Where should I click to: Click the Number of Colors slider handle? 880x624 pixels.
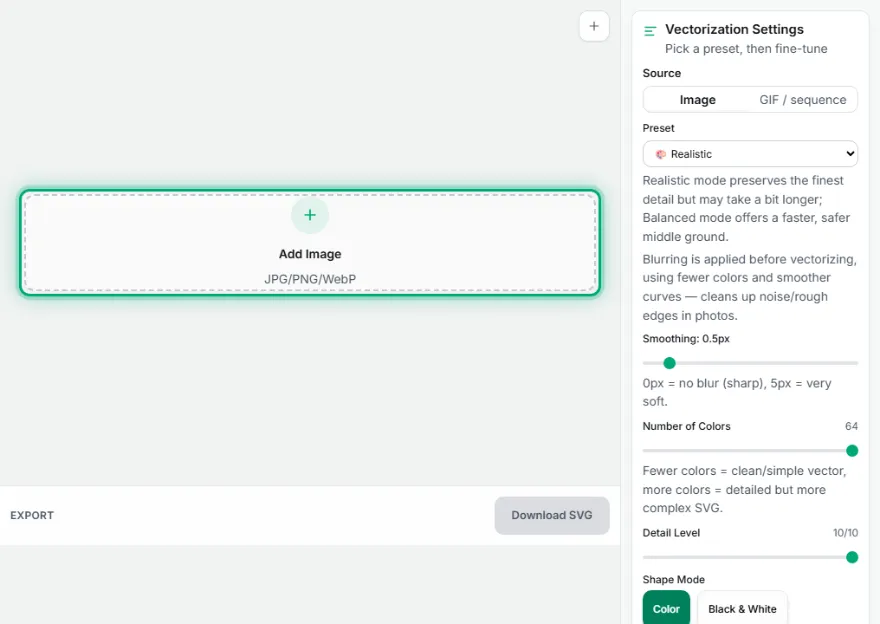851,451
